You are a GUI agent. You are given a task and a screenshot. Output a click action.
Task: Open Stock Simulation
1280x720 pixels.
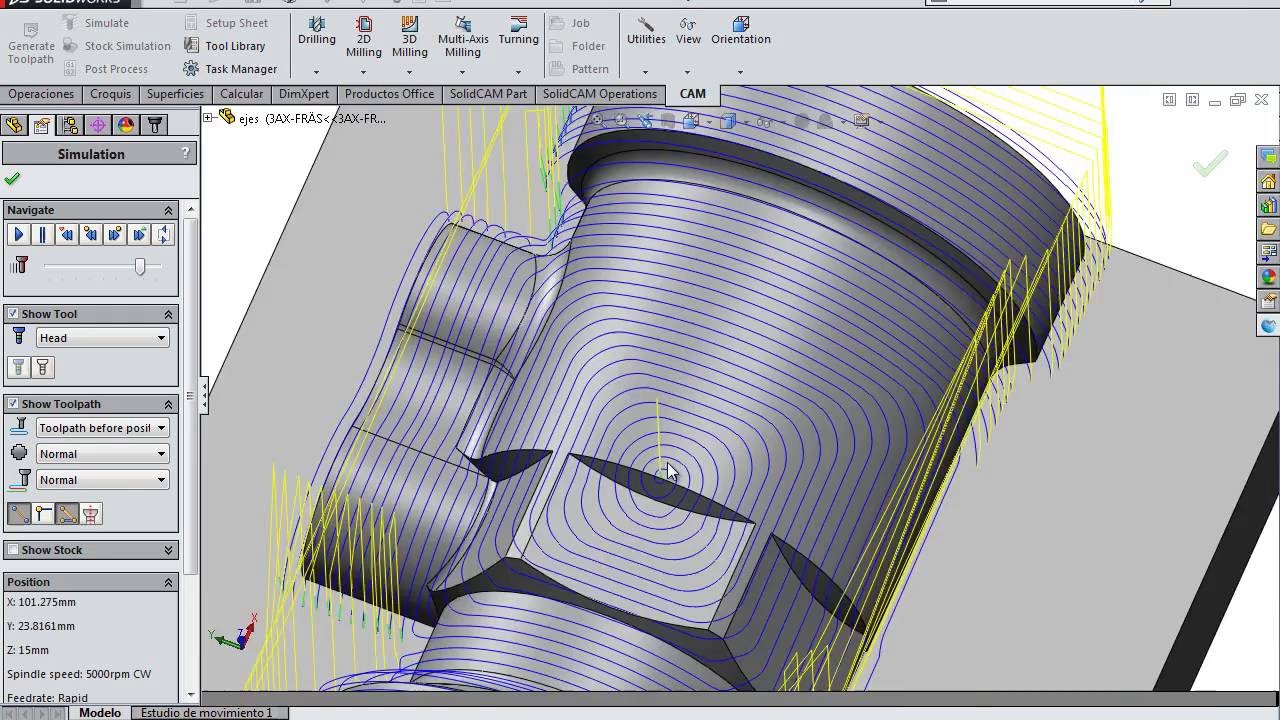[116, 46]
